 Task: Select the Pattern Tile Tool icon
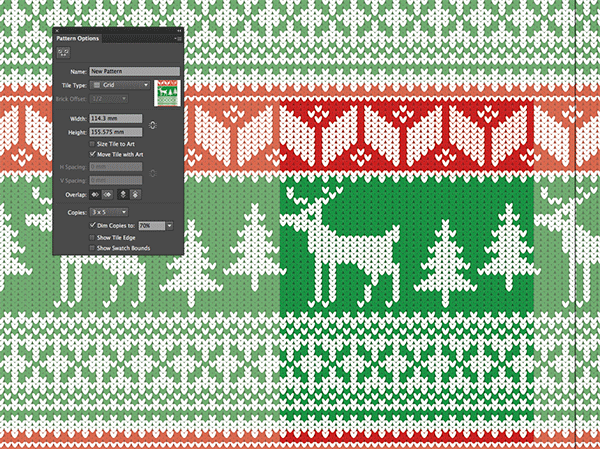point(64,52)
